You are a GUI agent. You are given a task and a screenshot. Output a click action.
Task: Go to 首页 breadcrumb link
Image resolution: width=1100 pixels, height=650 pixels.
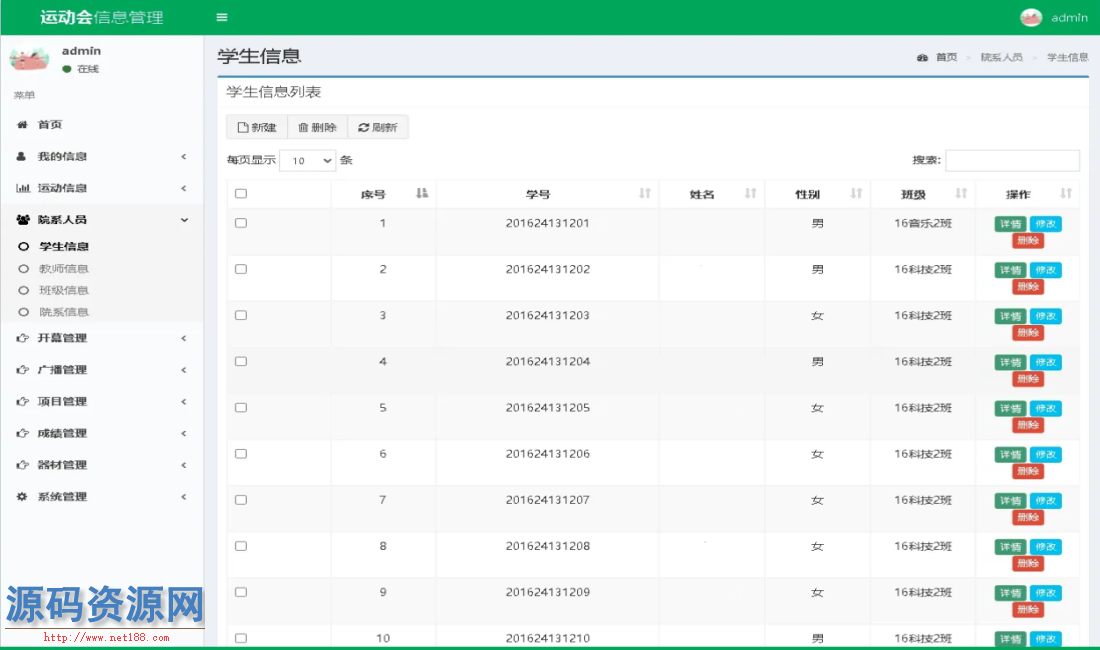[x=946, y=57]
